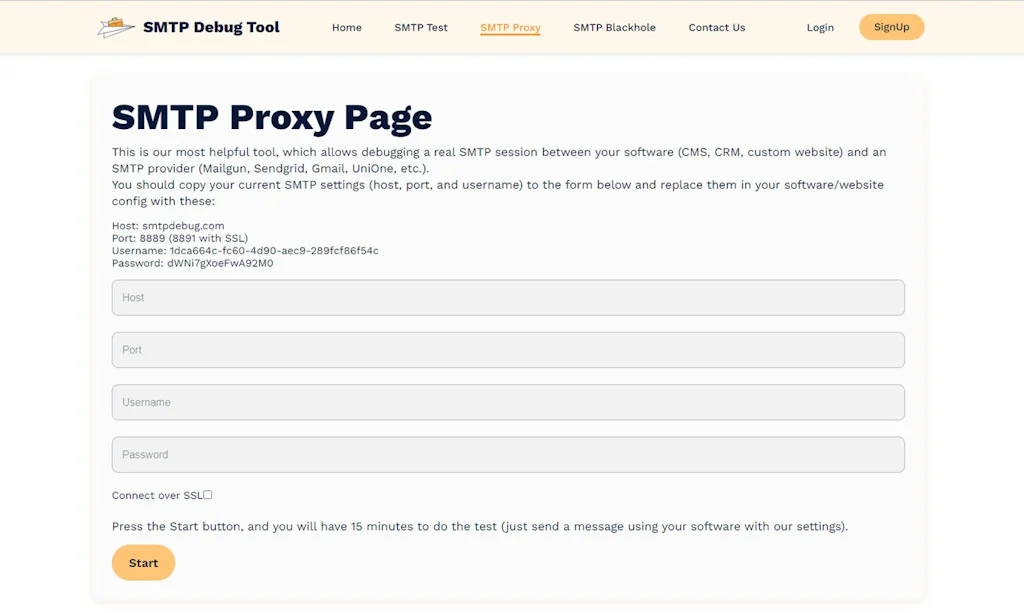Click inside the Host input field

pos(507,297)
